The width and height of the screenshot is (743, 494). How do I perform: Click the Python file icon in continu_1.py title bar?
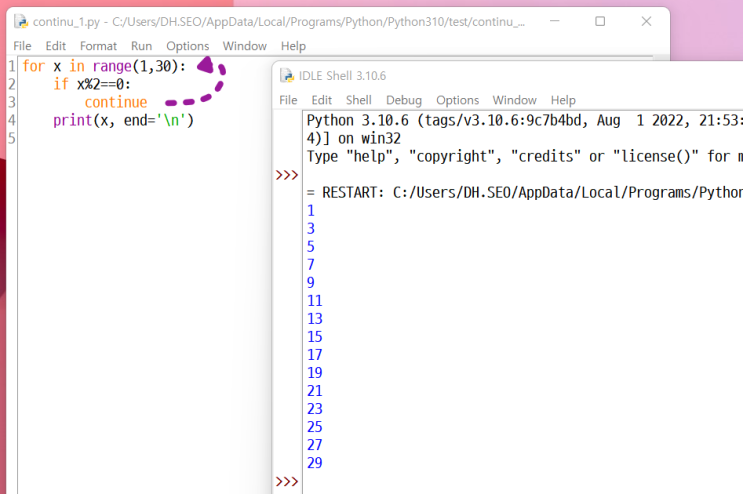(x=20, y=21)
